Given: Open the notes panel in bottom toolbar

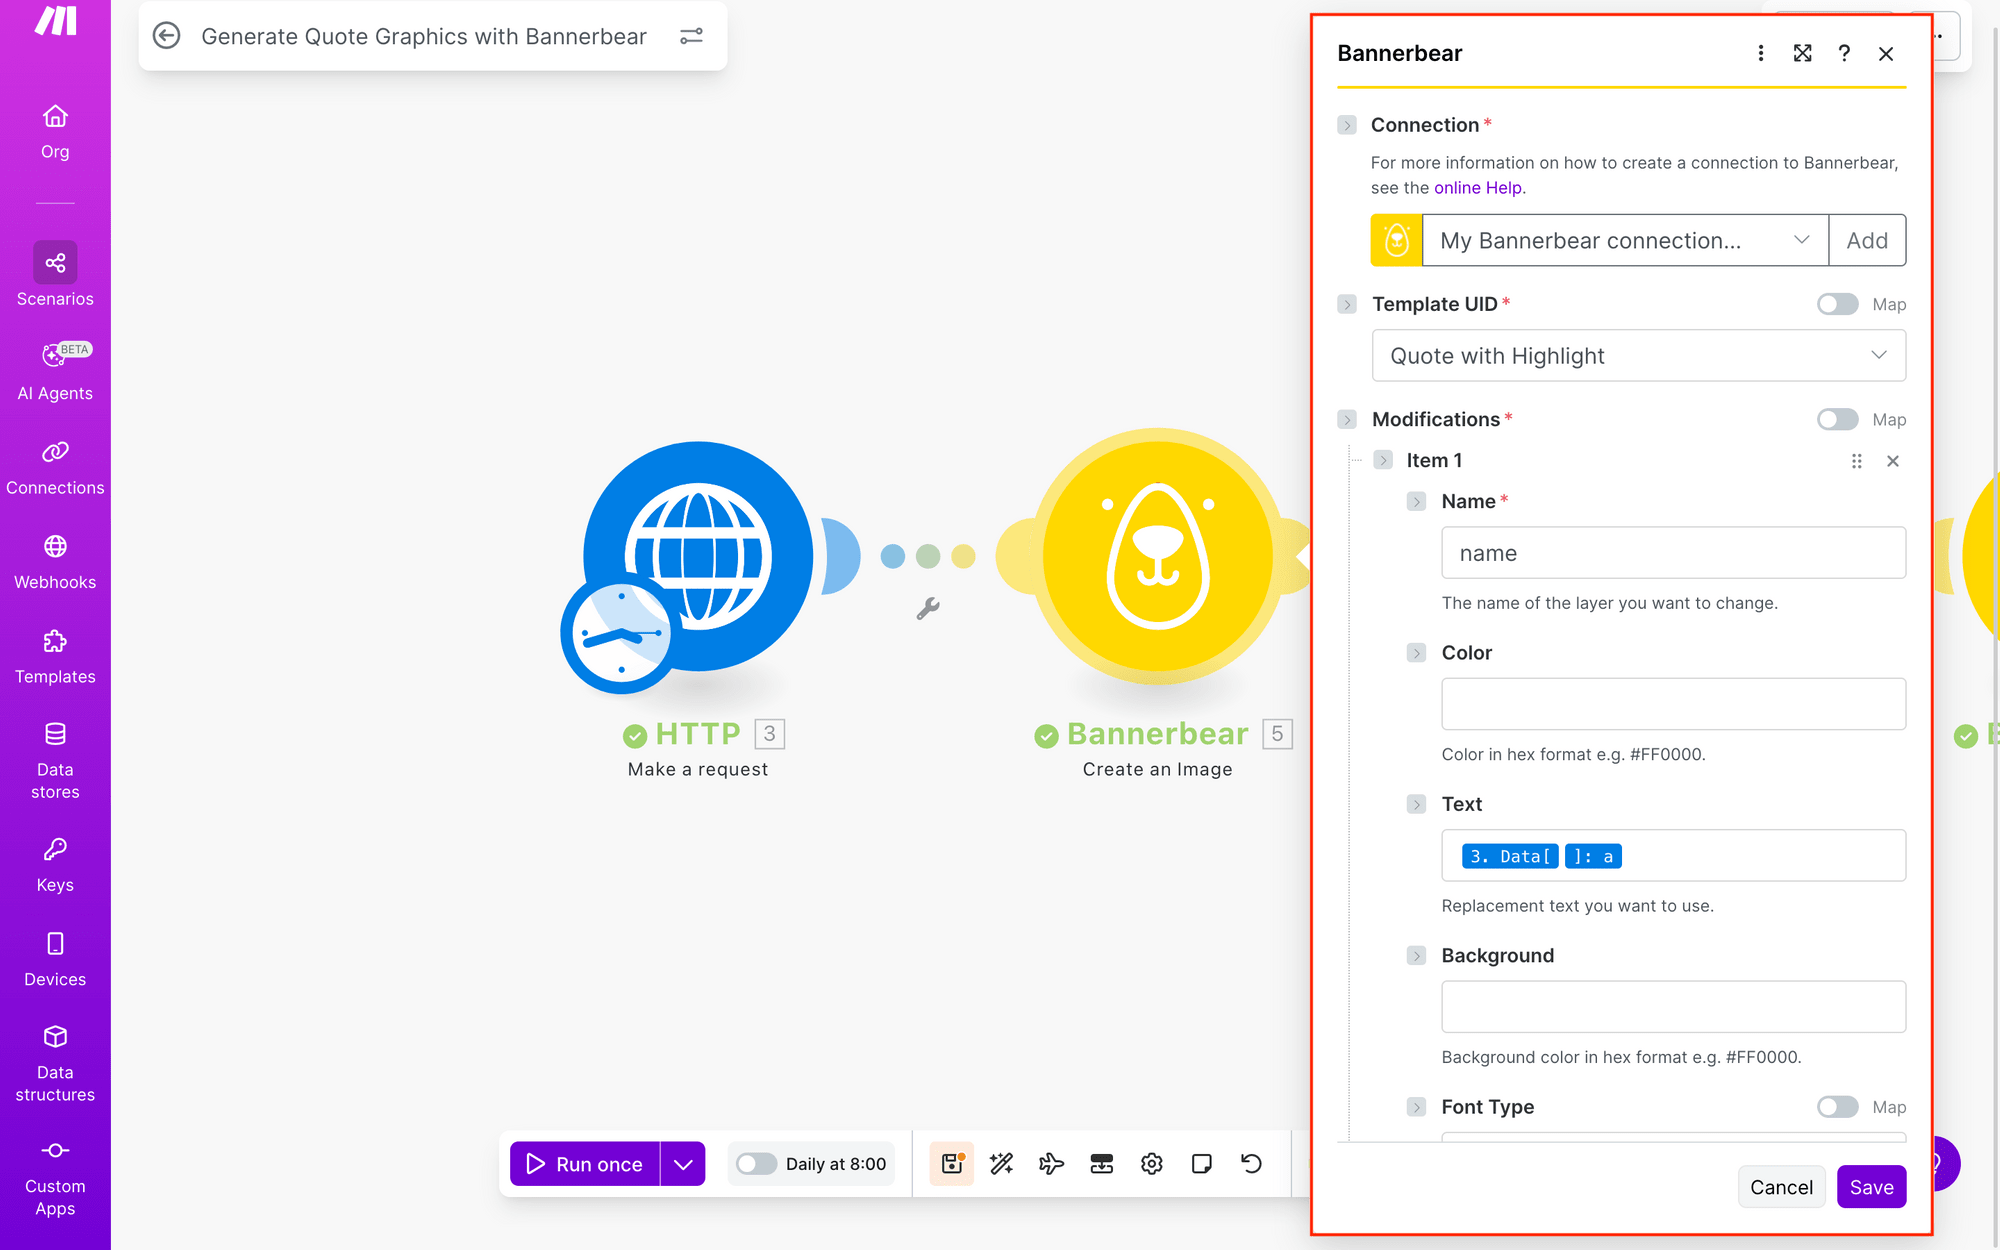Looking at the screenshot, I should point(1201,1163).
